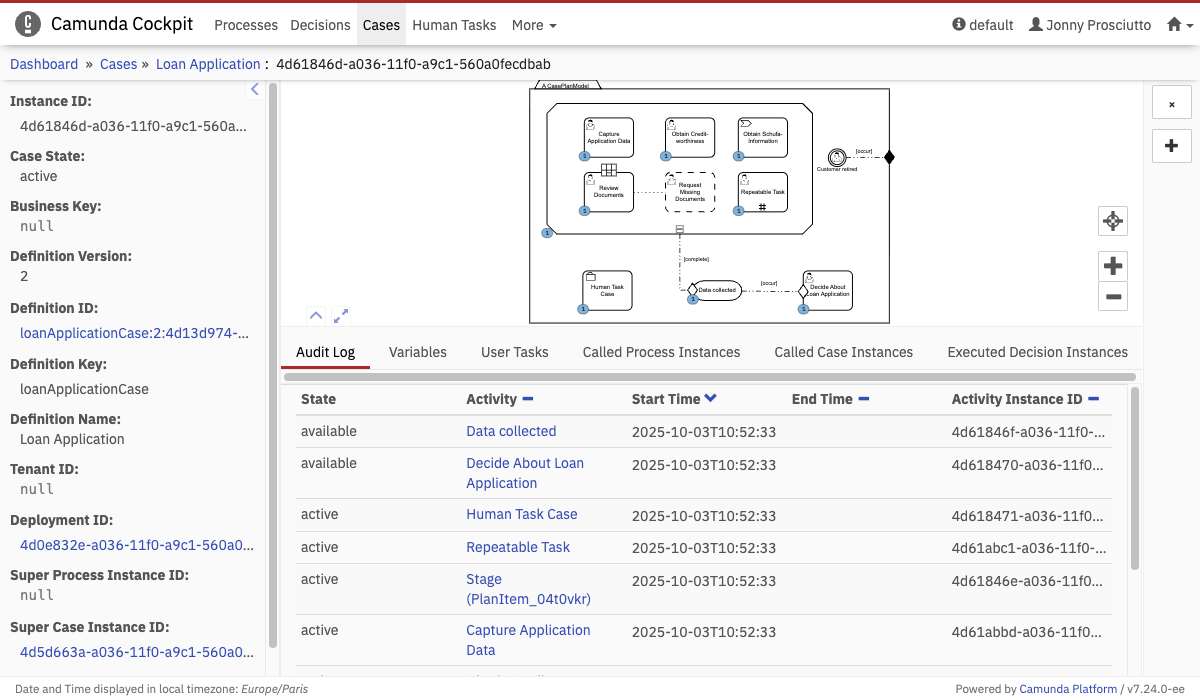This screenshot has width=1200, height=700.
Task: Click the plus button in the right panel
Action: pos(1171,146)
